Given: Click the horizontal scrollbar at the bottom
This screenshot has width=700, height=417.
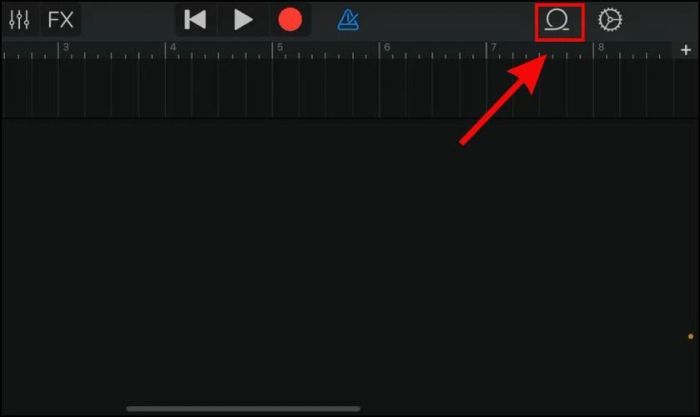Looking at the screenshot, I should click(x=243, y=409).
